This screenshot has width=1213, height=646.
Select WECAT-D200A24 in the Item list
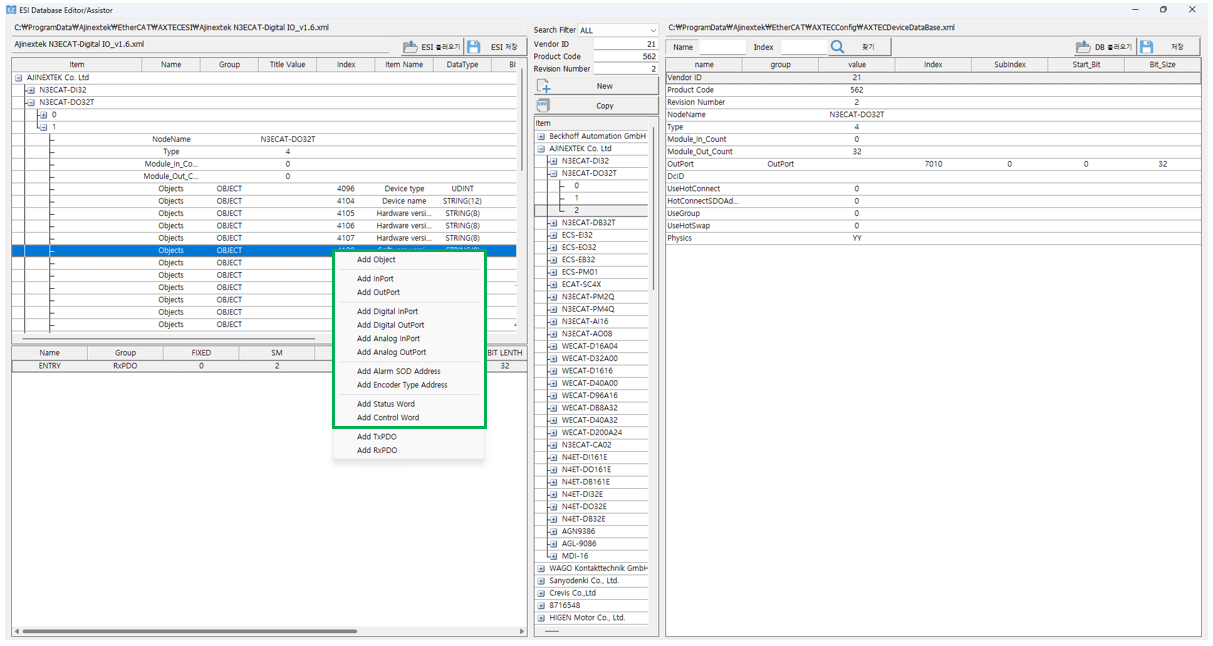(x=592, y=432)
